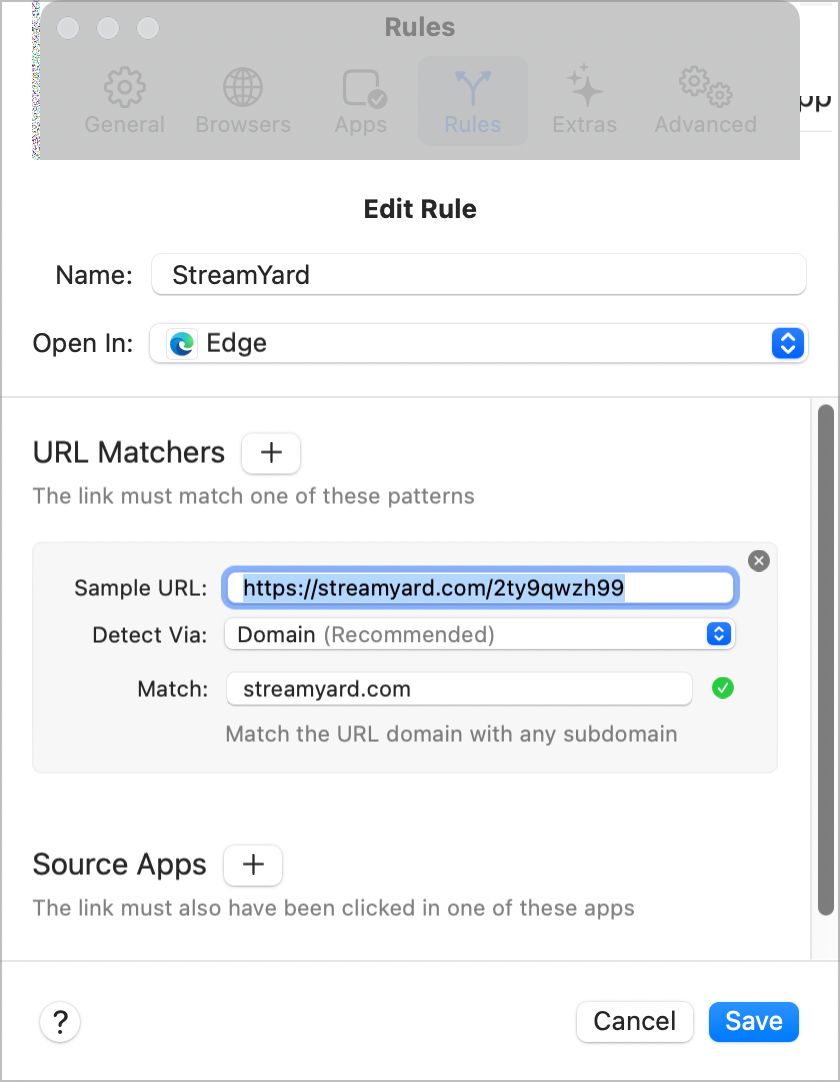Click the vertical scrollbar in the rule editor

point(825,660)
